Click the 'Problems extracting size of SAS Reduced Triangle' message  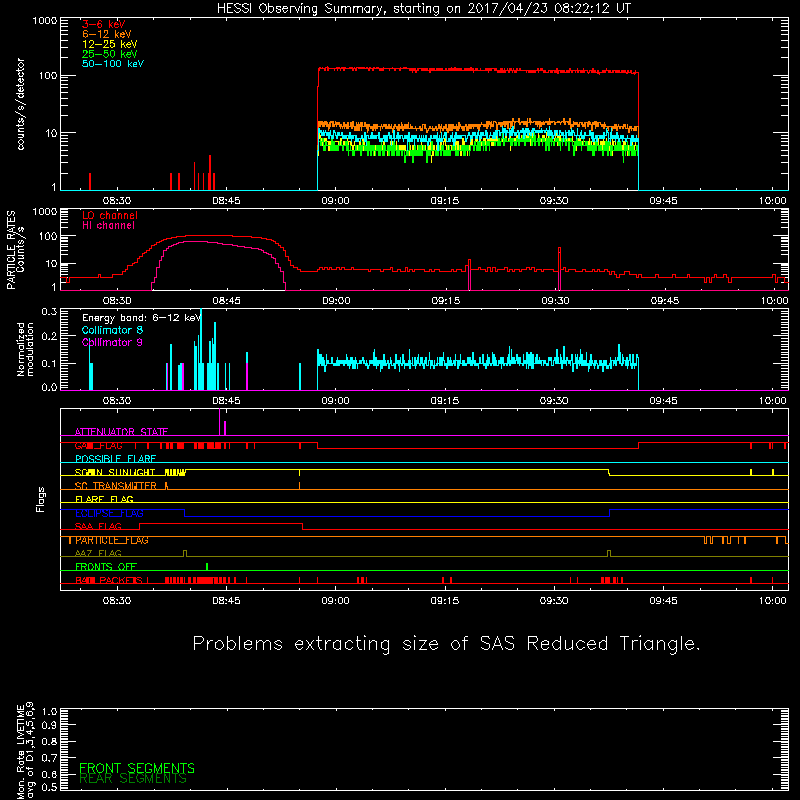pyautogui.click(x=446, y=644)
